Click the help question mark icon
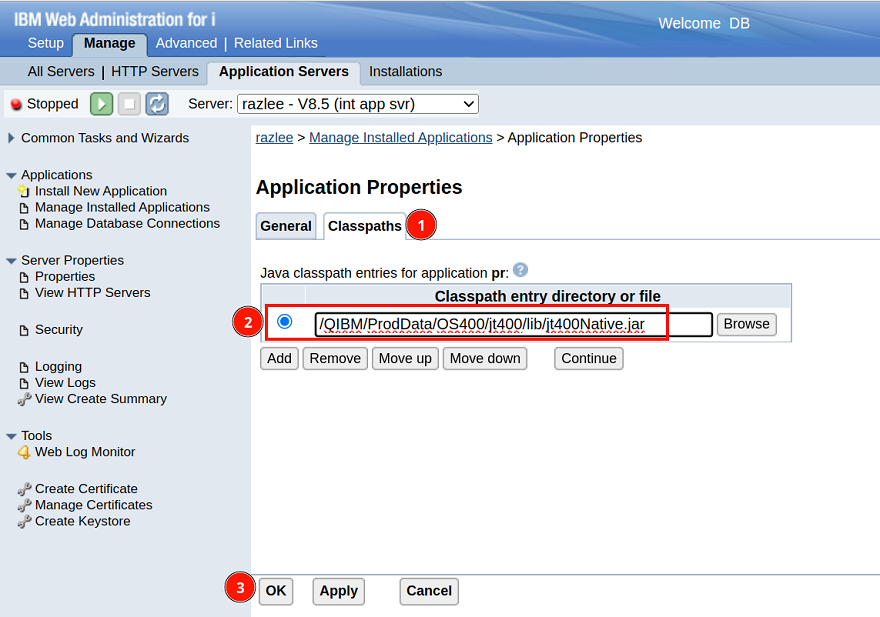 [x=520, y=270]
